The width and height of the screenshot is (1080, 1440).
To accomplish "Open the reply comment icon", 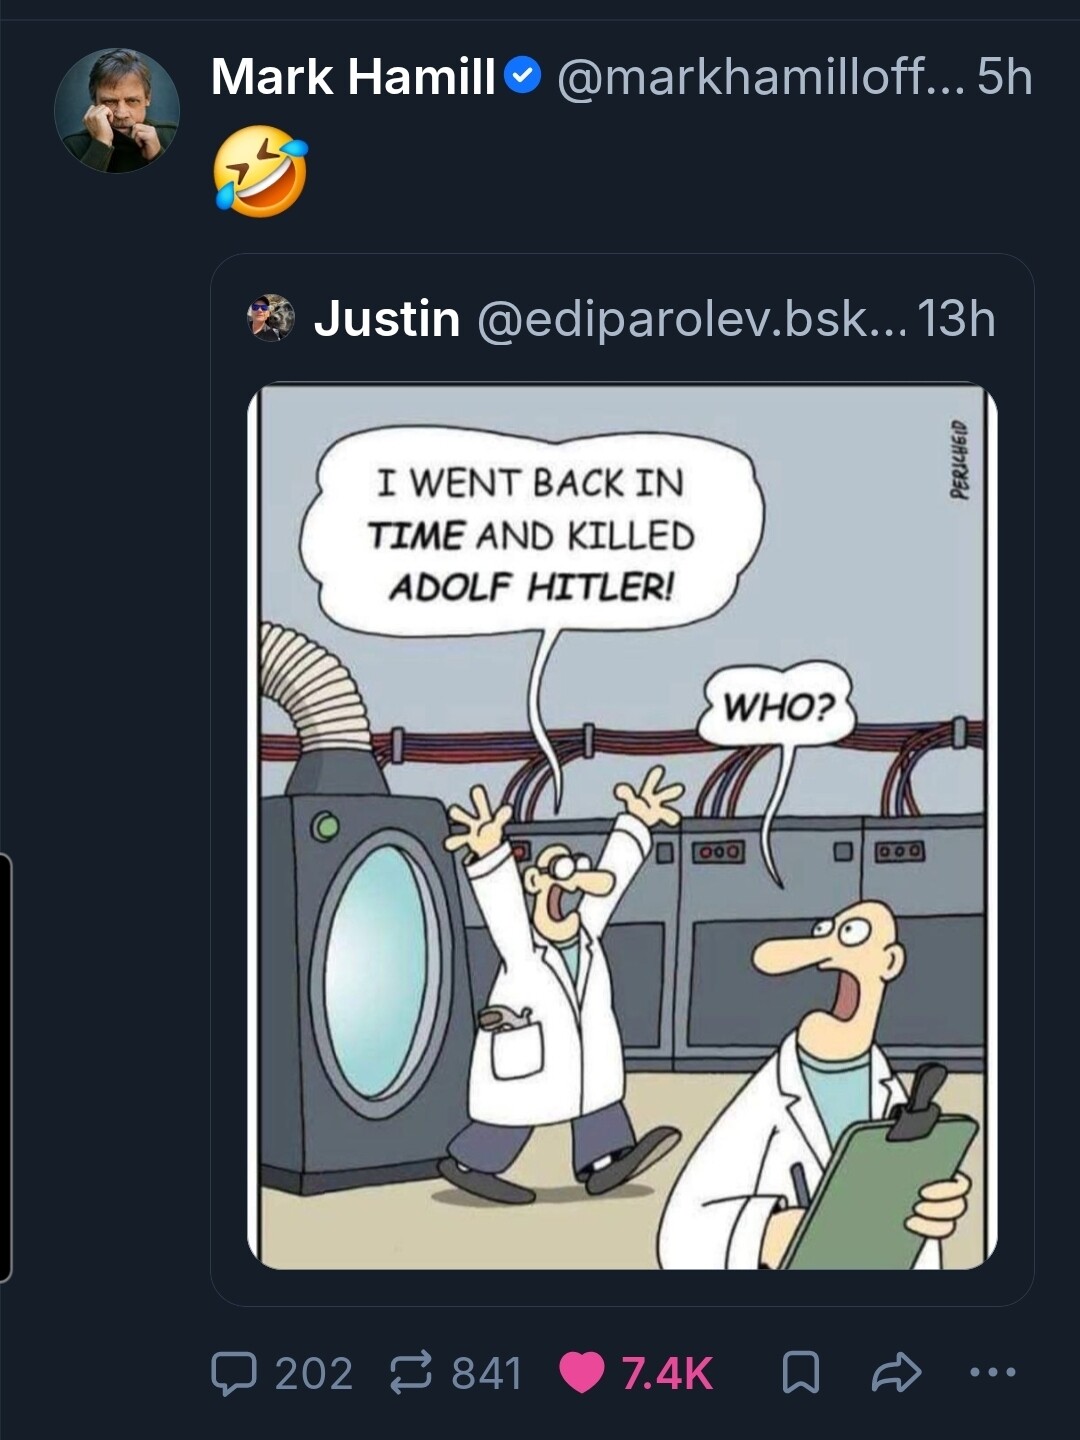I will [233, 1373].
